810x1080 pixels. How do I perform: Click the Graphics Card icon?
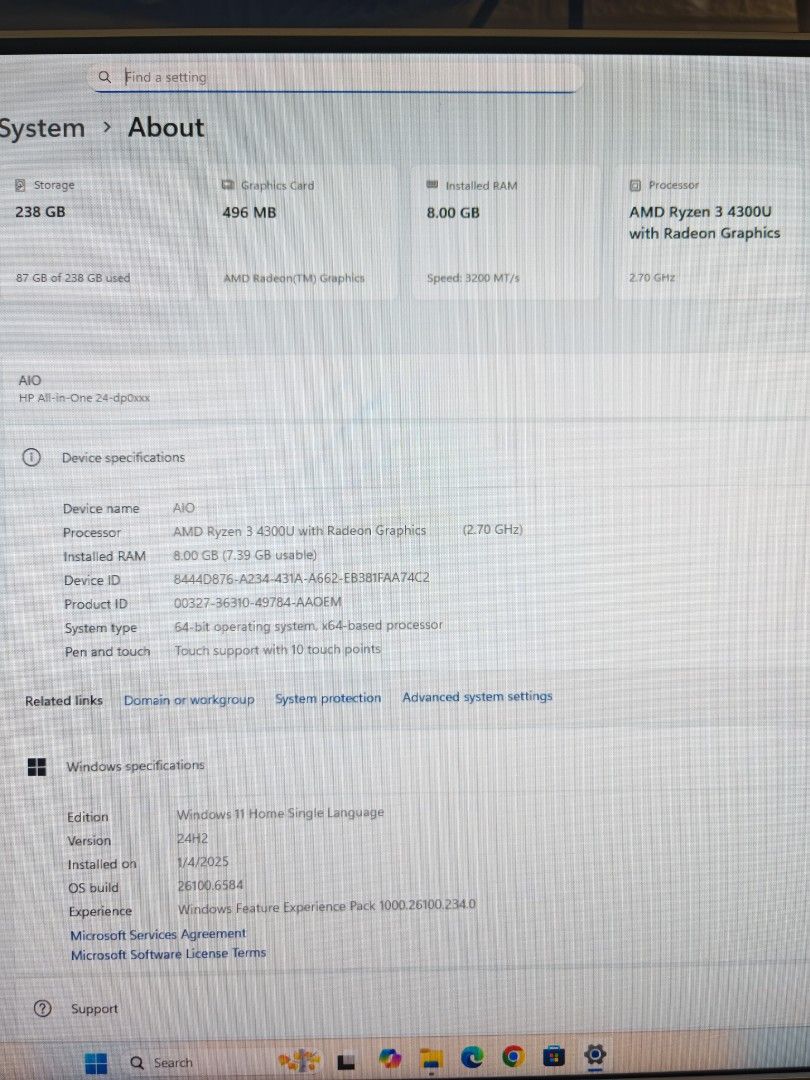[229, 185]
